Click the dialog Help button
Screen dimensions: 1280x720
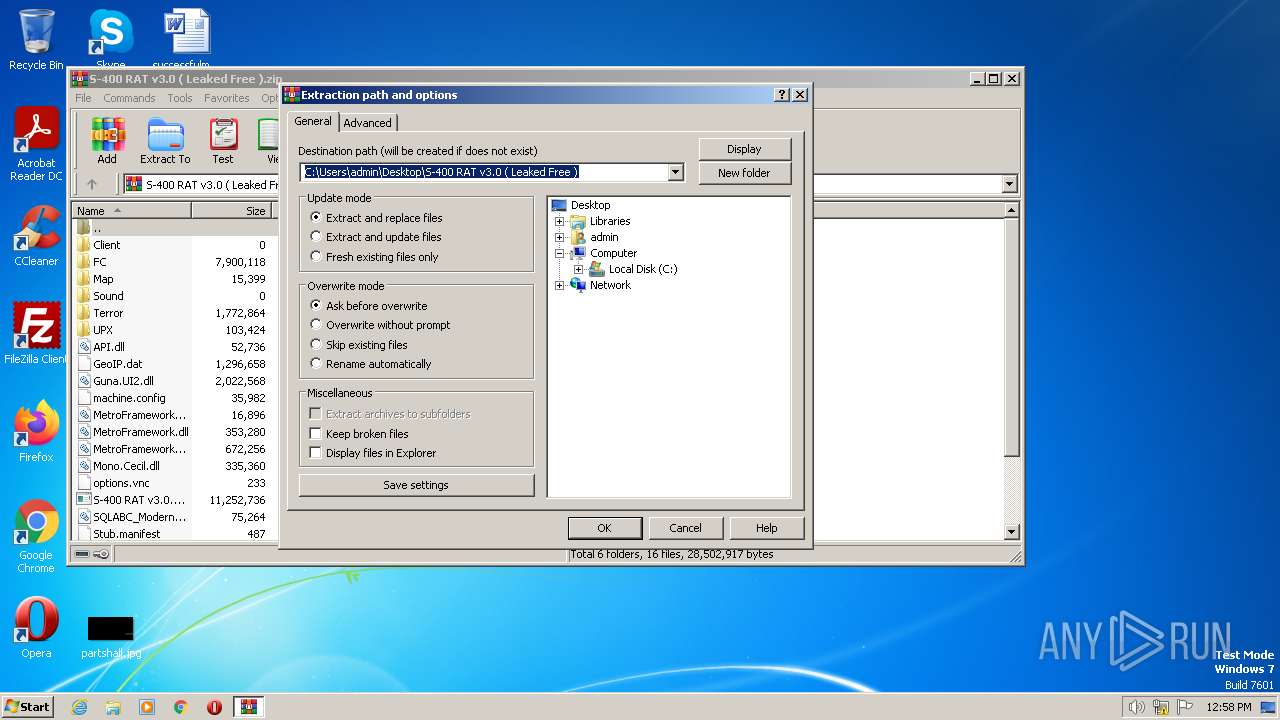tap(766, 528)
